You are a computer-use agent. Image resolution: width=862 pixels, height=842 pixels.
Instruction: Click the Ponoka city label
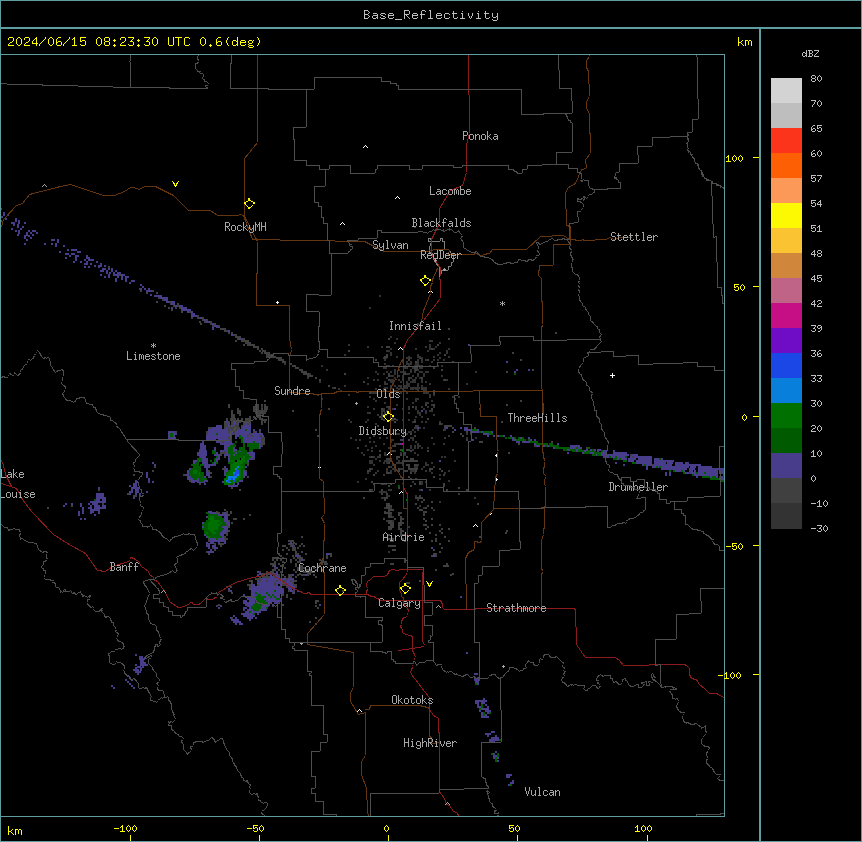tap(480, 136)
